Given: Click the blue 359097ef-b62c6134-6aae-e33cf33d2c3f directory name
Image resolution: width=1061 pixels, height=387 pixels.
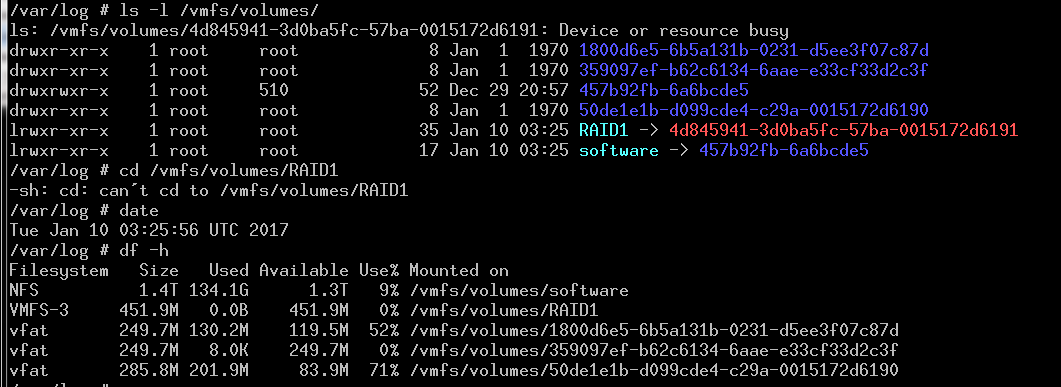Looking at the screenshot, I should 753,70.
